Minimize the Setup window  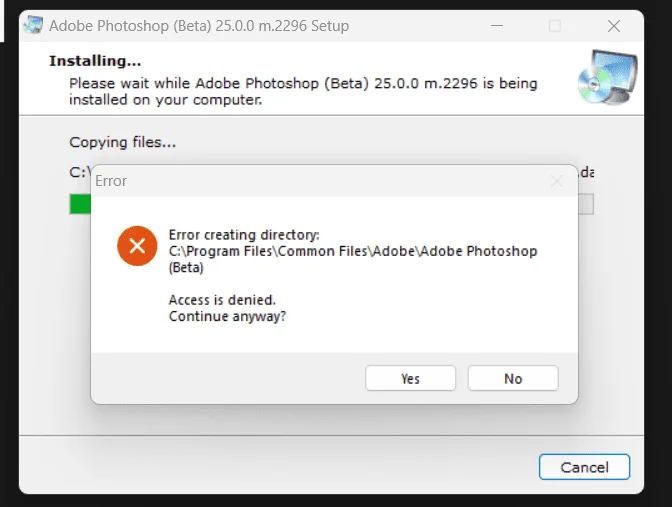(x=497, y=26)
